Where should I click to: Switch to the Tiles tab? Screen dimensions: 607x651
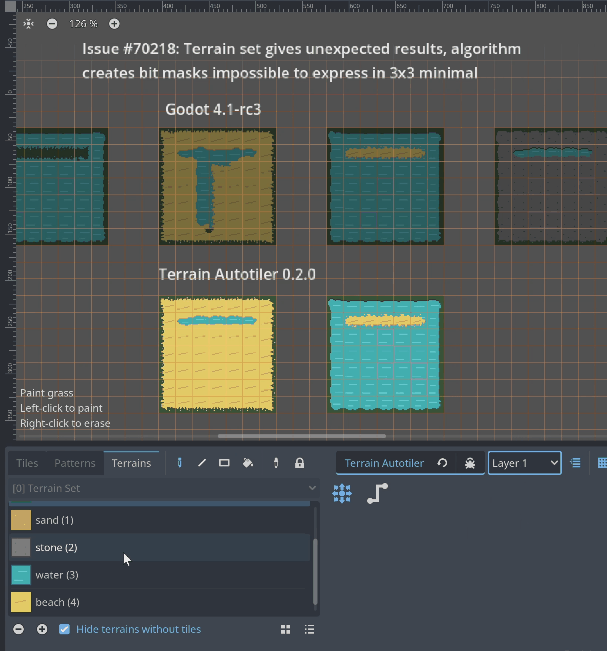27,463
